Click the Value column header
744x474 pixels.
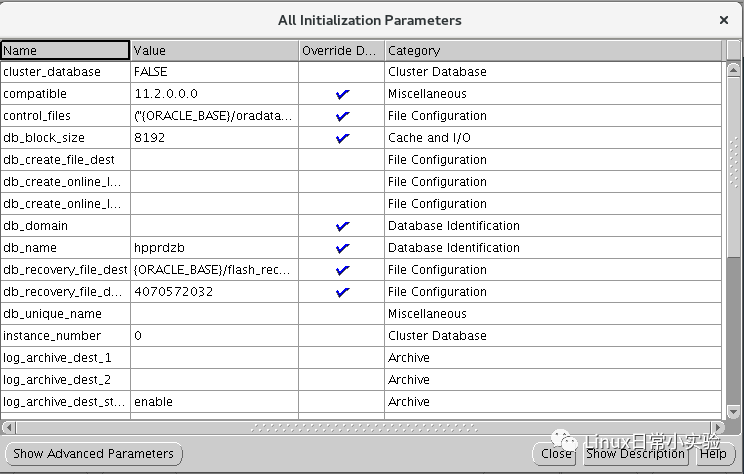click(x=213, y=50)
